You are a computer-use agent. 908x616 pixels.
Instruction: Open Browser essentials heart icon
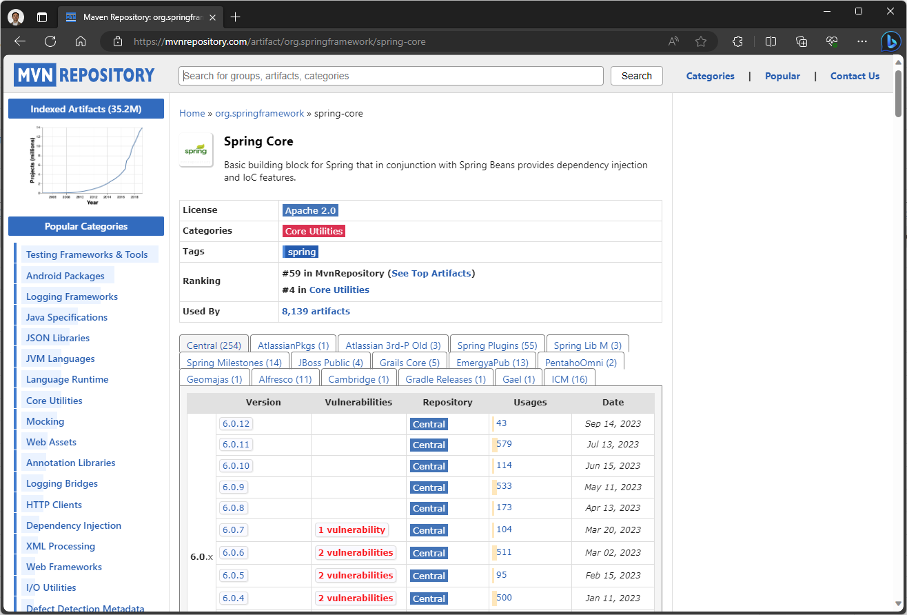click(832, 41)
